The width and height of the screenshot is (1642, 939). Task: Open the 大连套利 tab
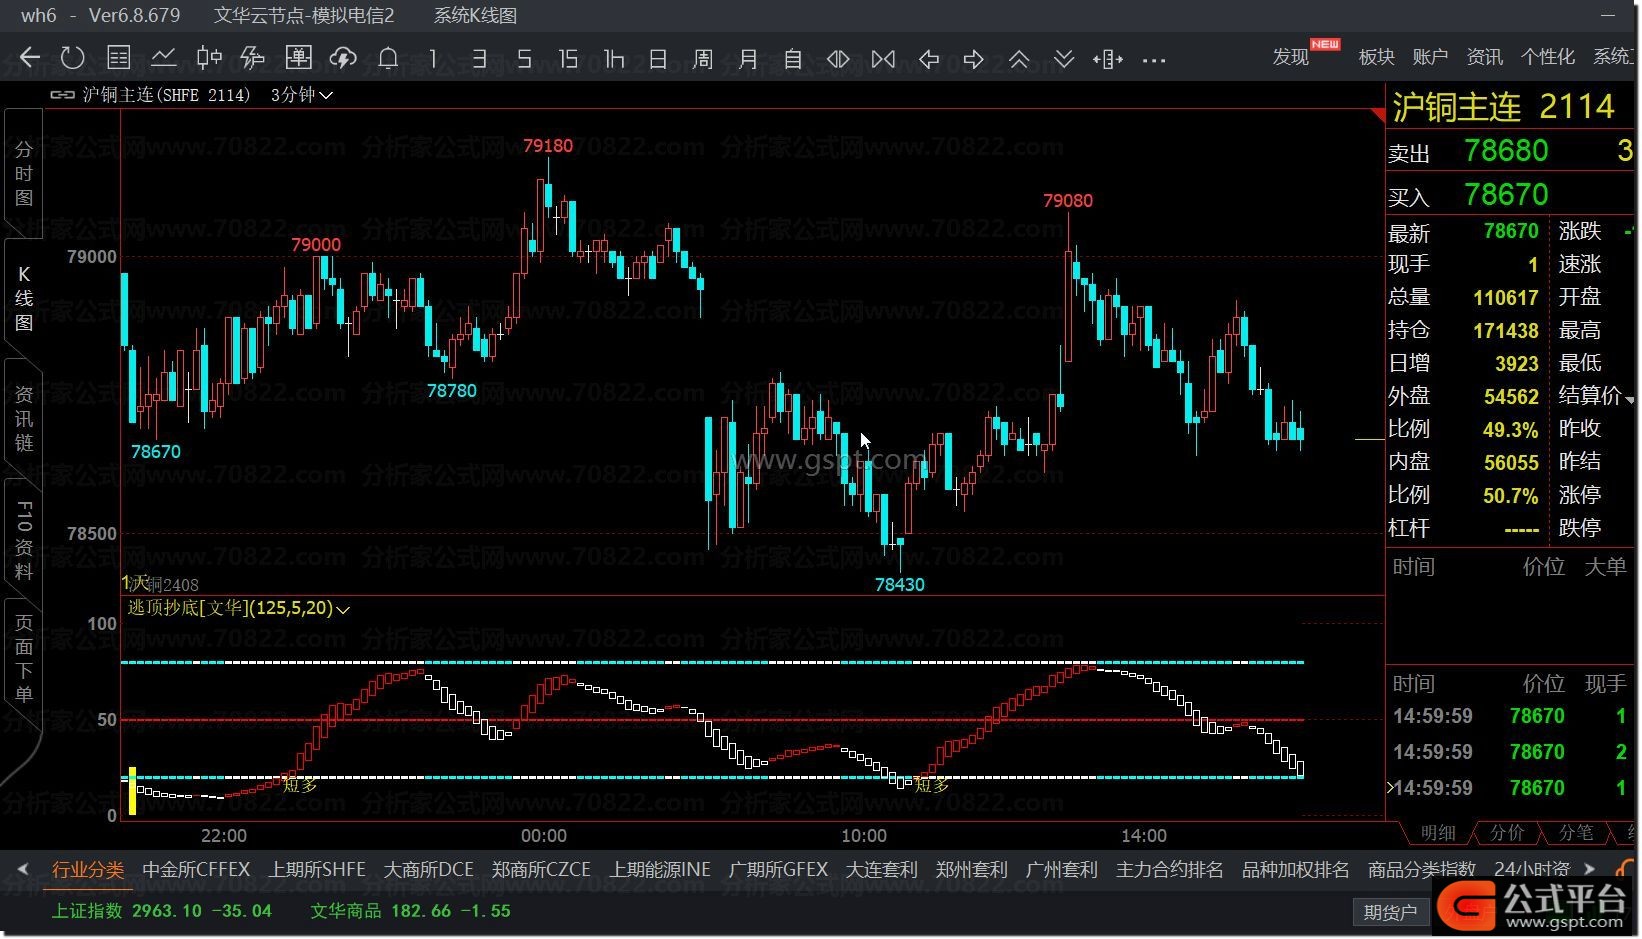882,870
